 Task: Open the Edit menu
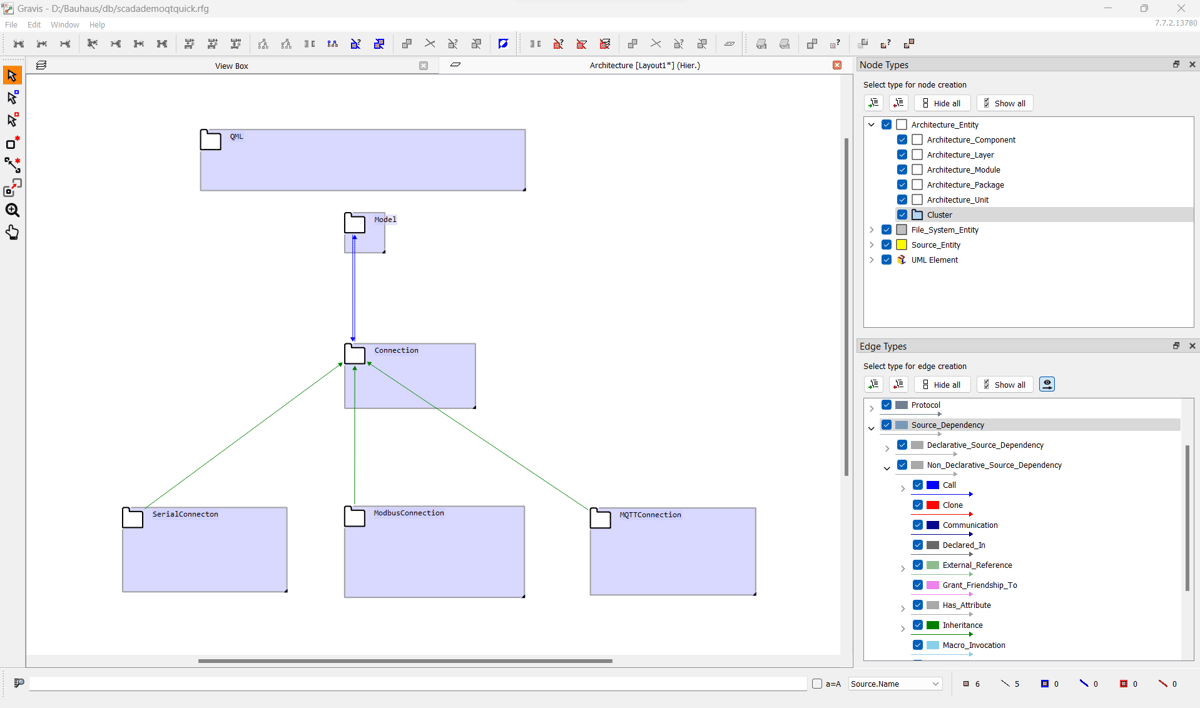(34, 25)
